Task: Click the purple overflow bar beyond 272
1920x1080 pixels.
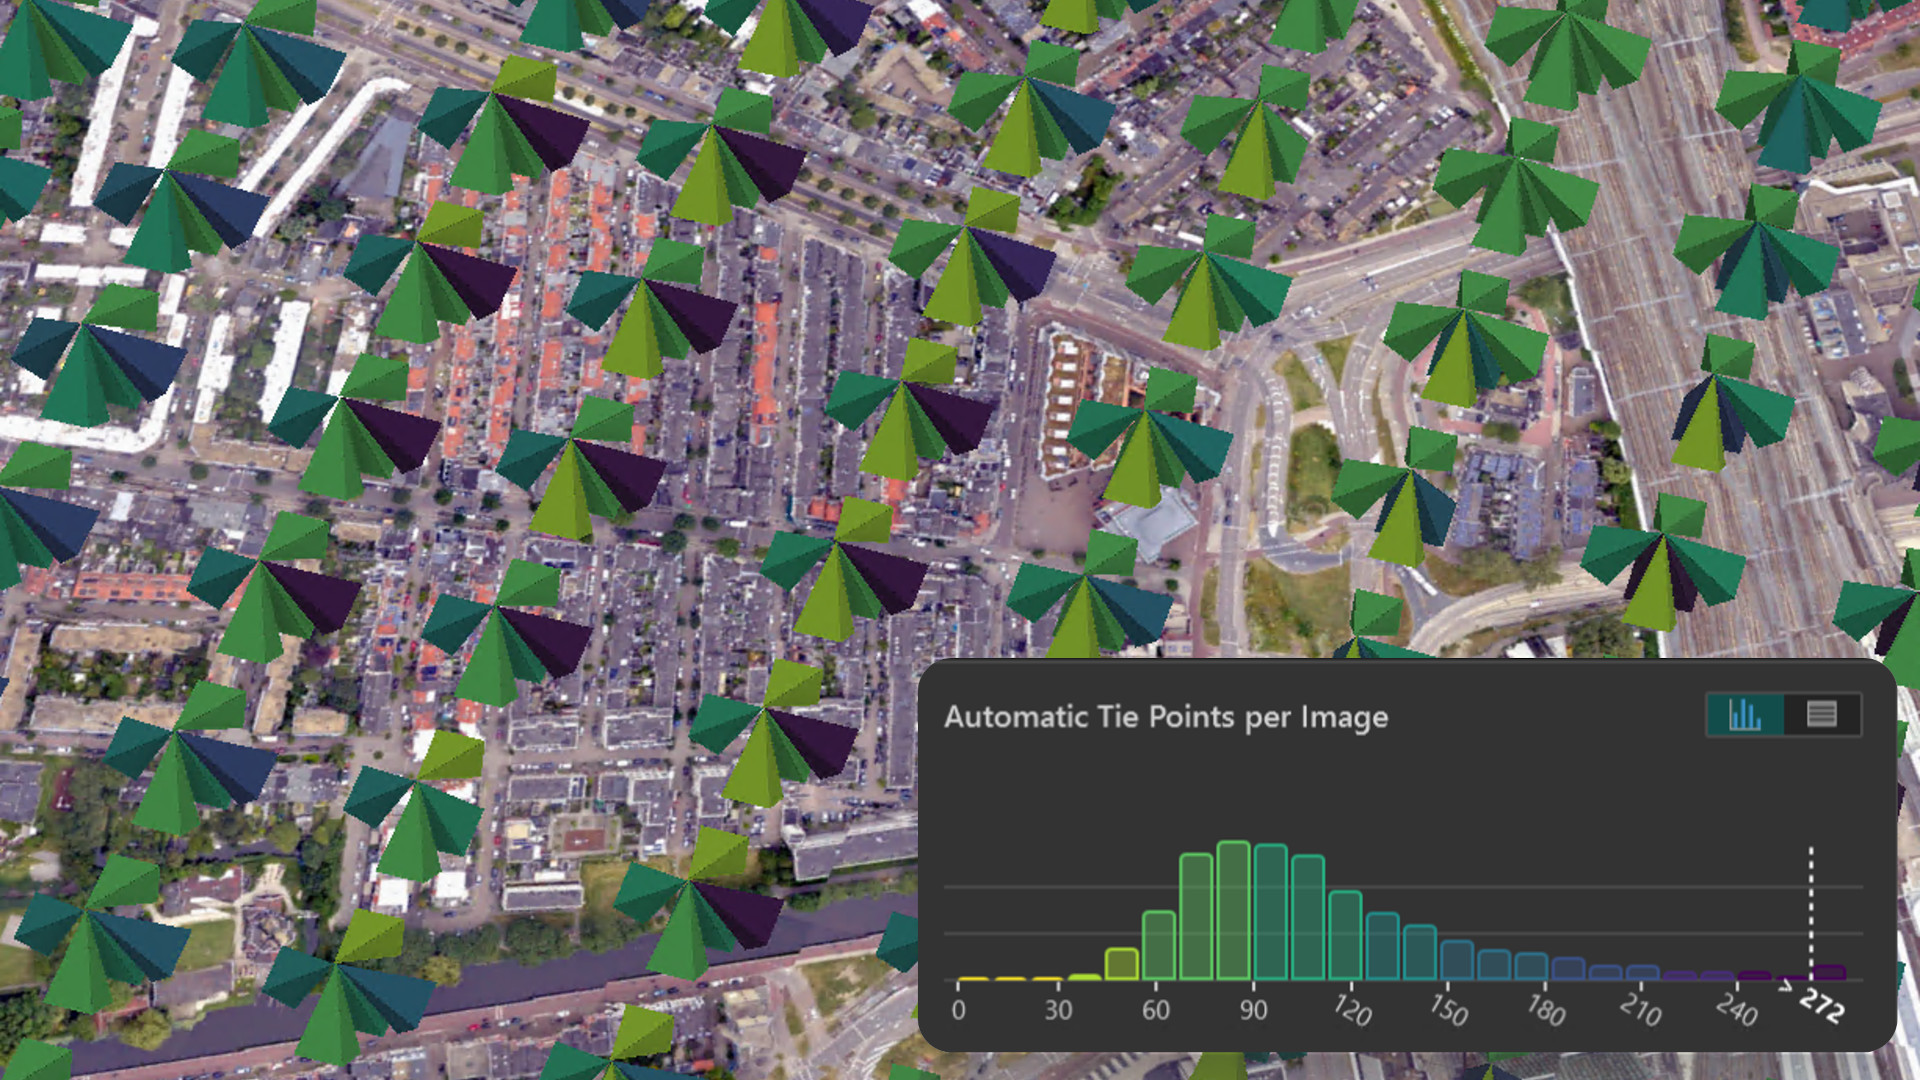Action: click(1829, 972)
